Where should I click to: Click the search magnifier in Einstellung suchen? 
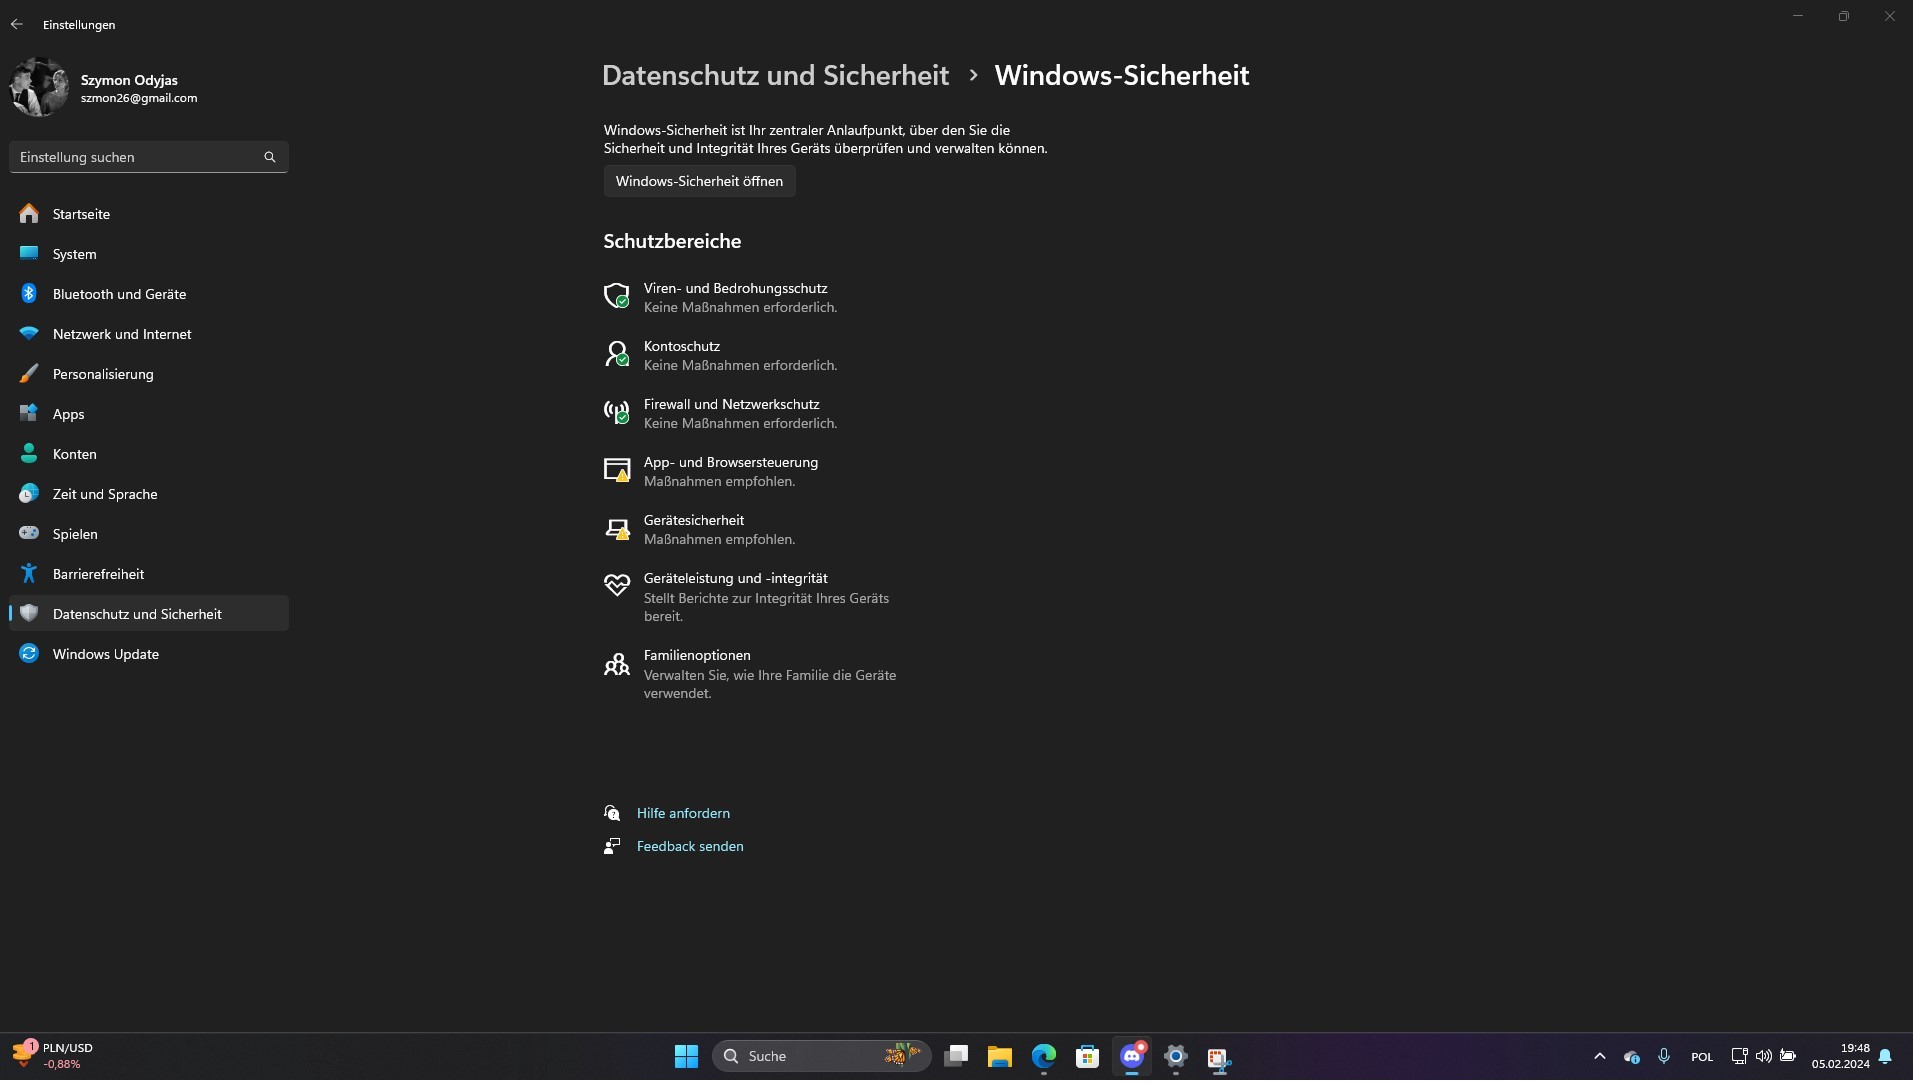pos(269,157)
